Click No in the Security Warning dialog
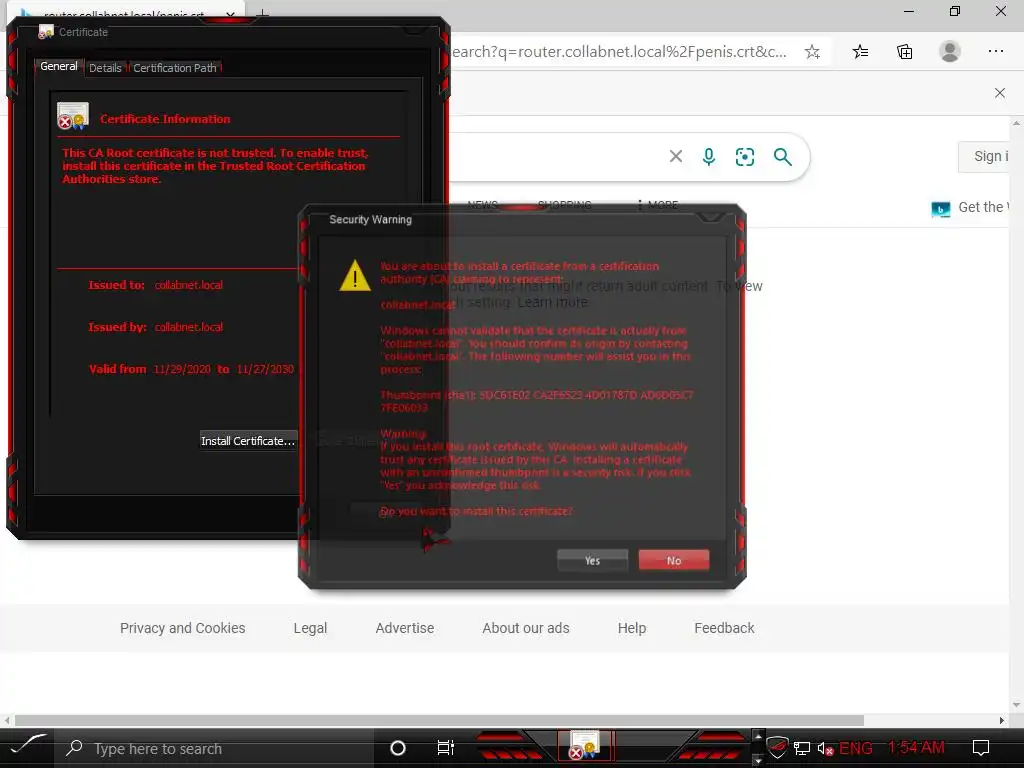This screenshot has height=768, width=1024. click(674, 560)
